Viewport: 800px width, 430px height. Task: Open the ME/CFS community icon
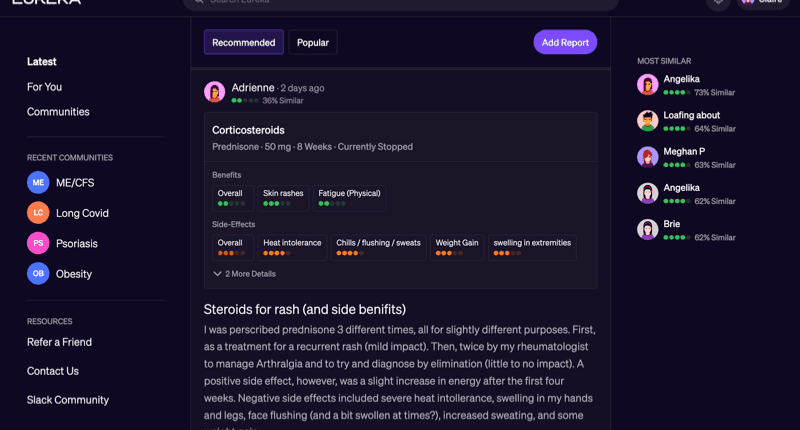[38, 183]
